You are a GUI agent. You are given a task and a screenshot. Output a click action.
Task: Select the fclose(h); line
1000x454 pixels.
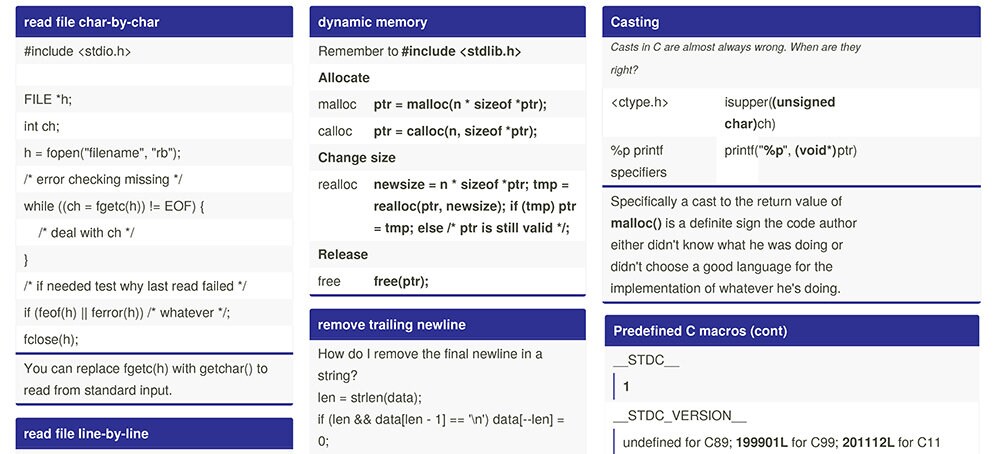tap(51, 340)
